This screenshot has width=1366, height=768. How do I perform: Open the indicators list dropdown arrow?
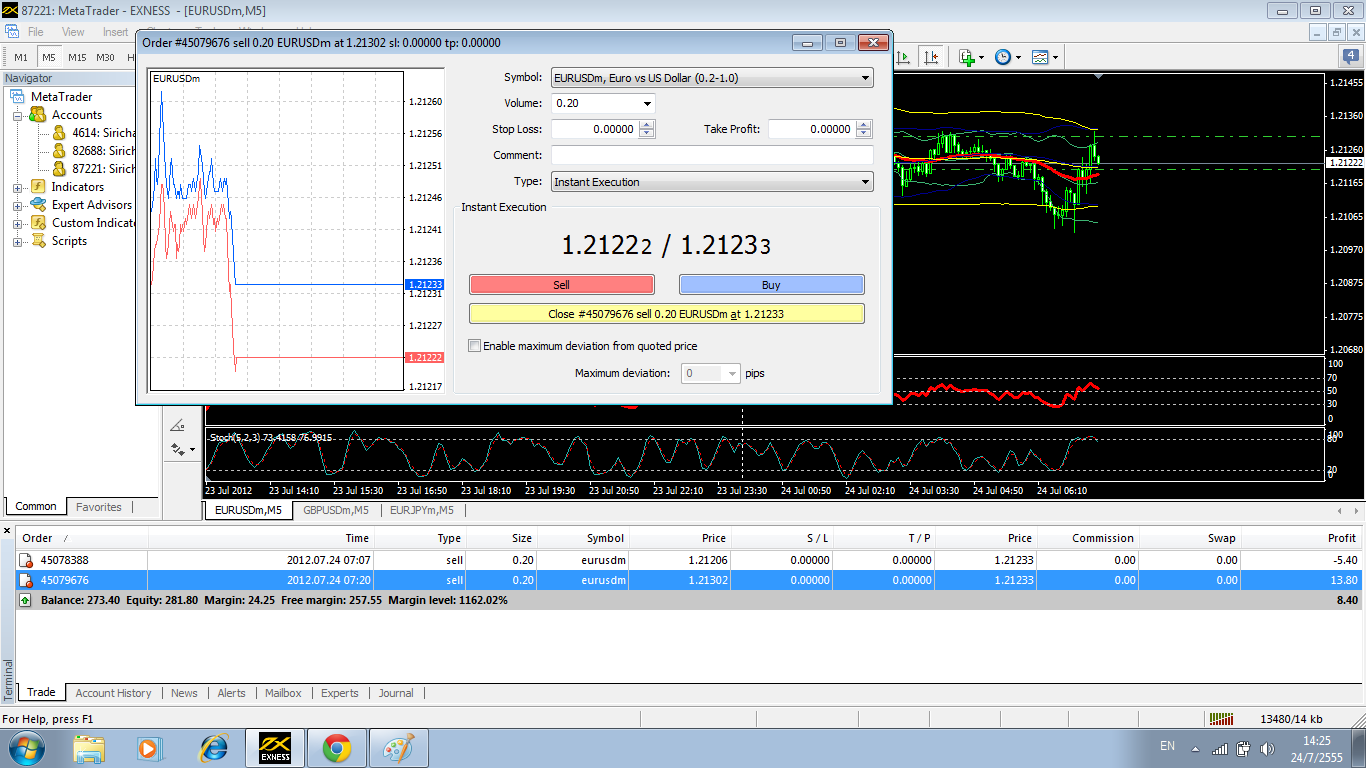click(982, 57)
